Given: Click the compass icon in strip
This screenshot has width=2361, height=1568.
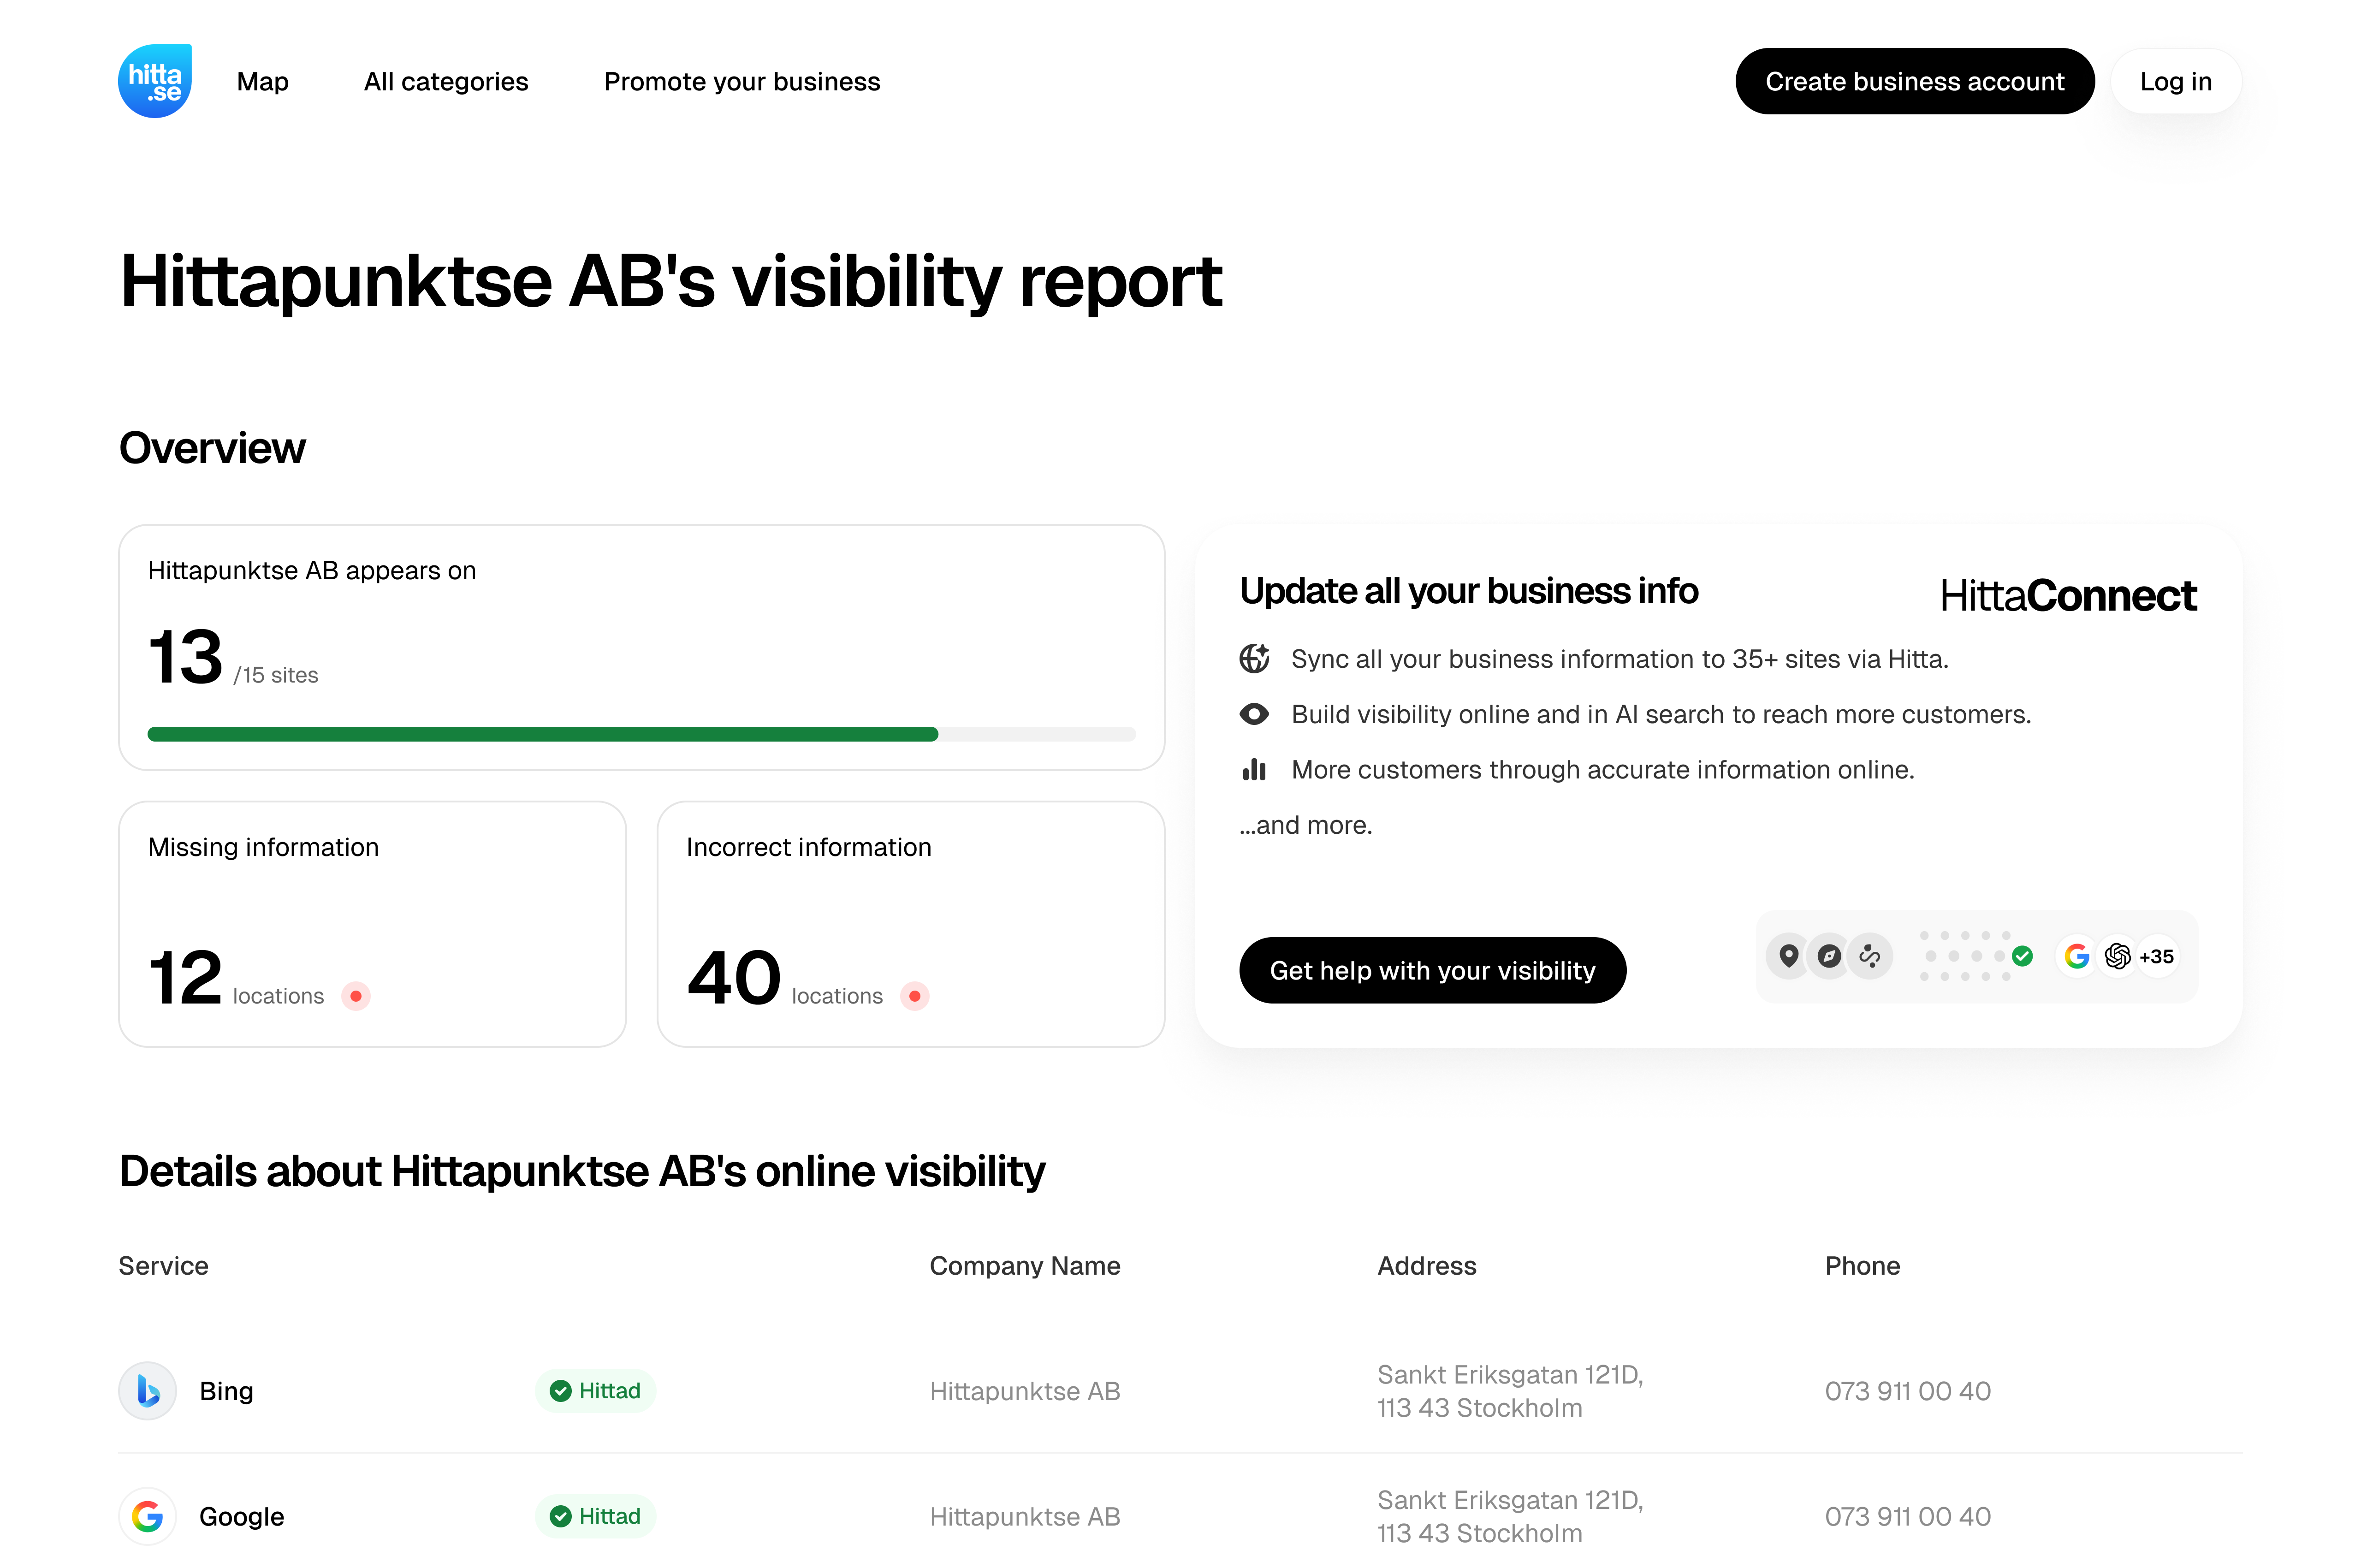Looking at the screenshot, I should pyautogui.click(x=1829, y=956).
